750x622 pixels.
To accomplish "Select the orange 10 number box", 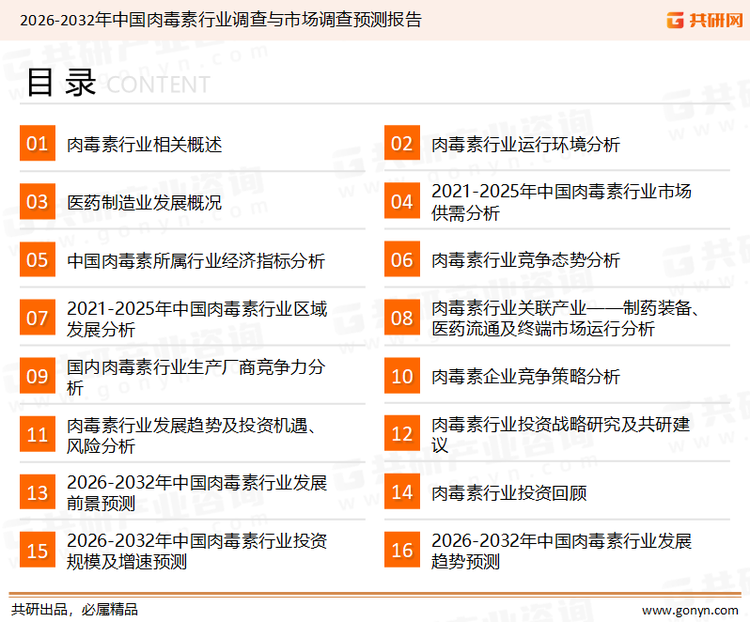I will point(402,376).
